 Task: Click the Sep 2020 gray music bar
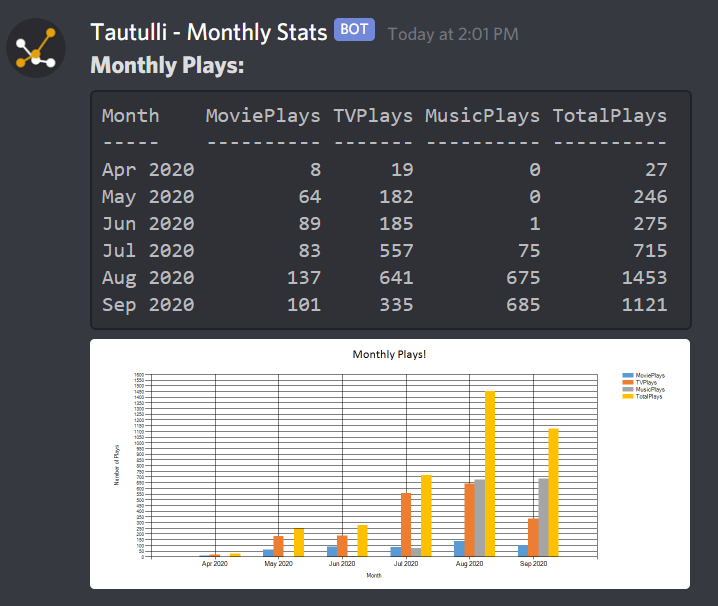(x=543, y=518)
